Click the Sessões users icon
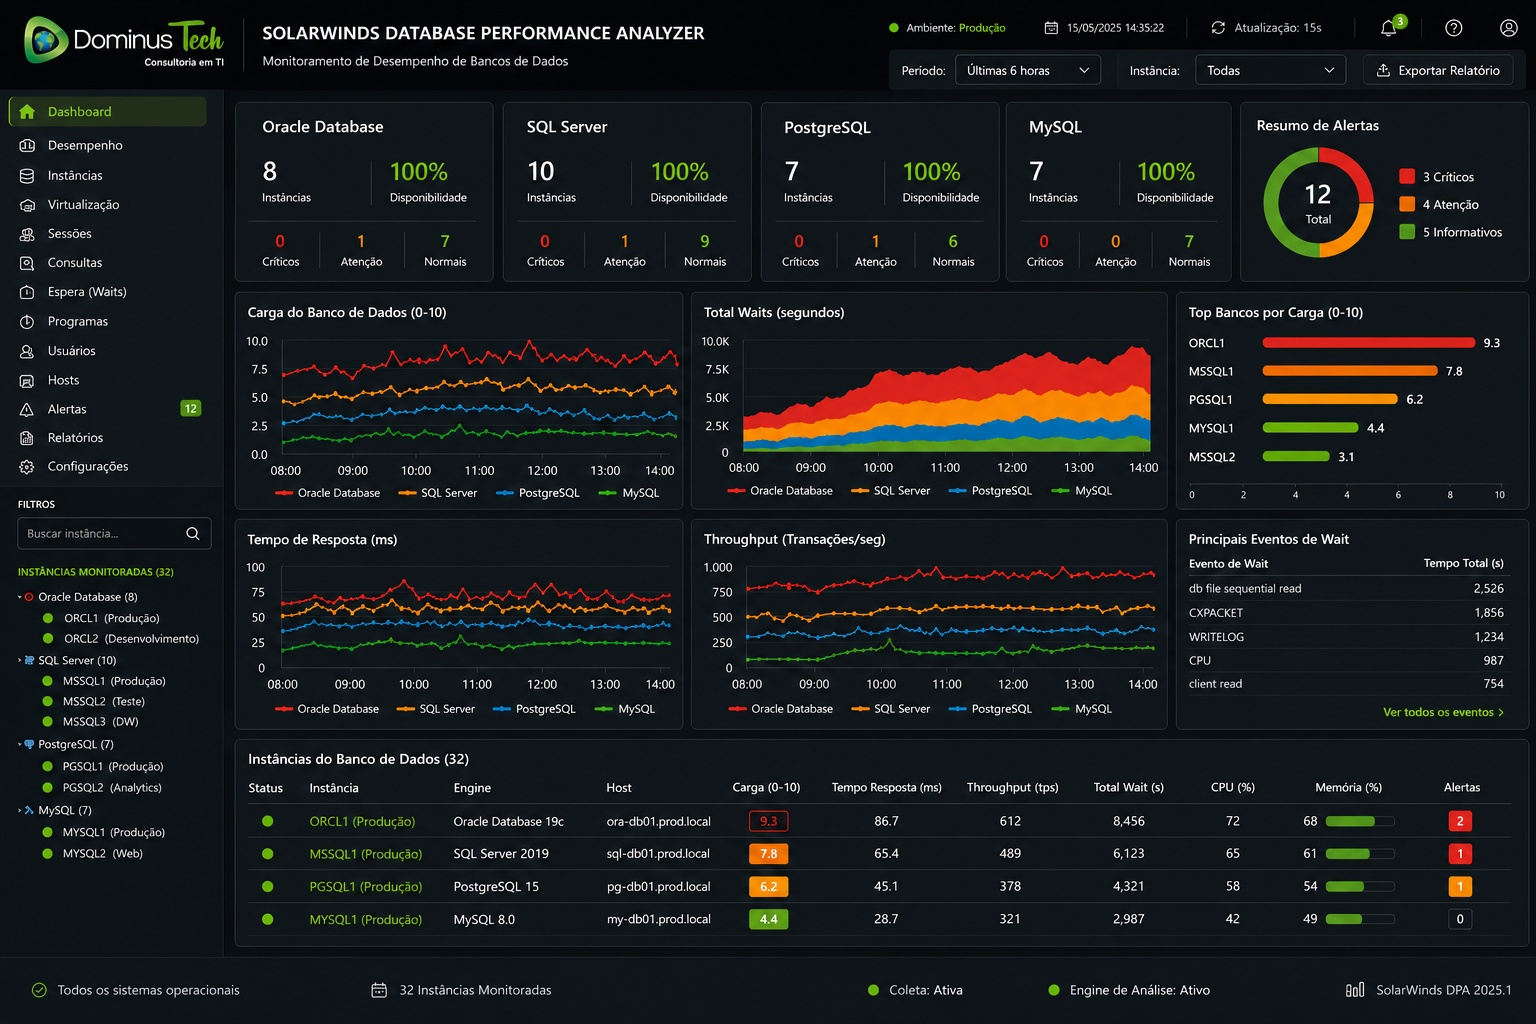The height and width of the screenshot is (1024, 1536). point(27,234)
